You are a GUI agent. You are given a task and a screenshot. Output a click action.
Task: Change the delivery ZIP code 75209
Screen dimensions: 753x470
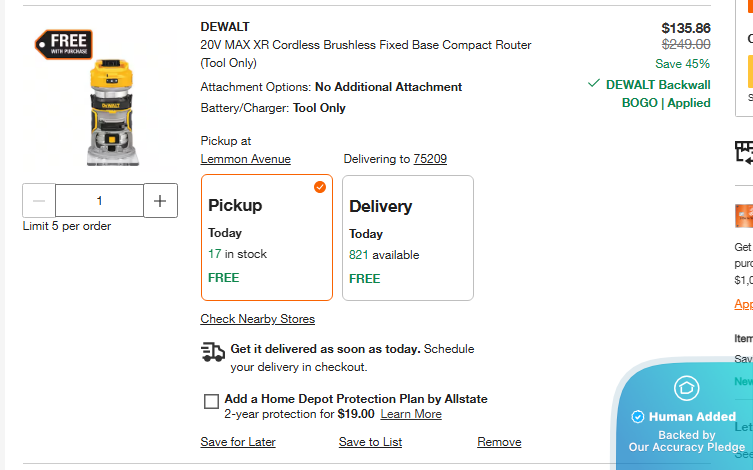coord(430,159)
